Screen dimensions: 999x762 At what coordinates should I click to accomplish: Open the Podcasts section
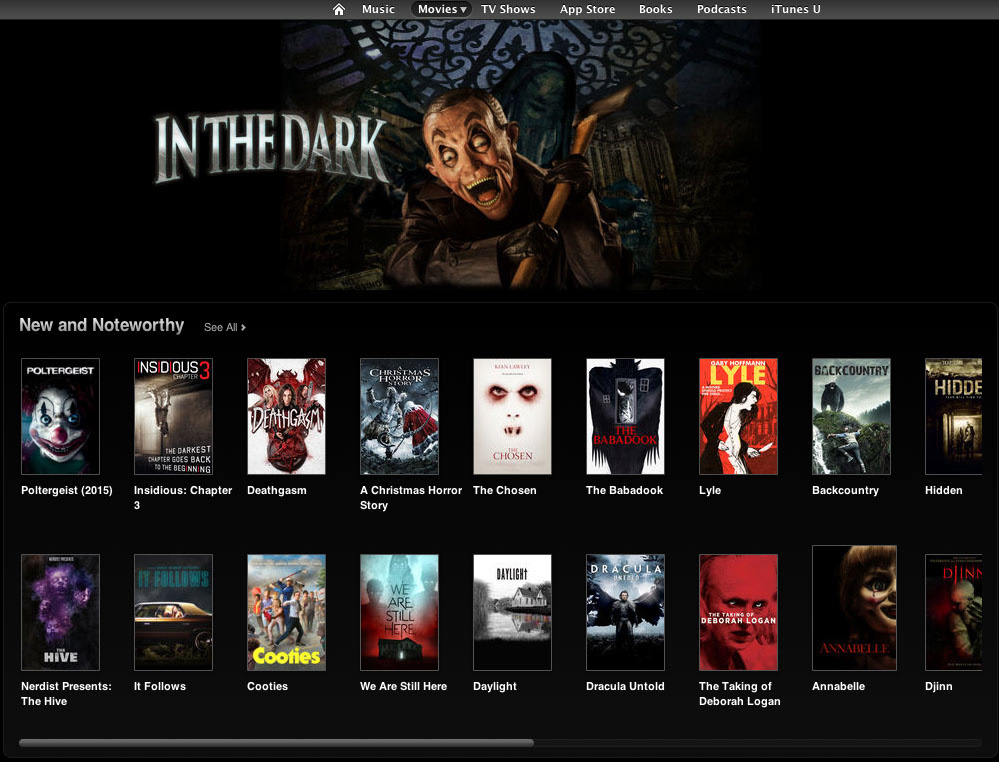click(721, 10)
